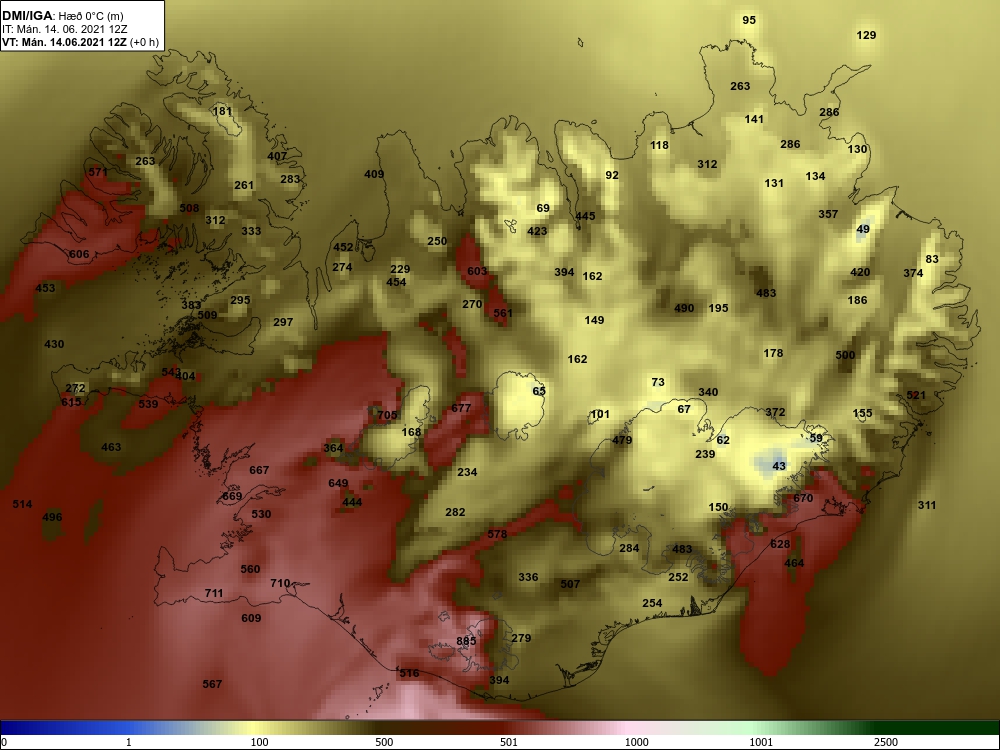Click the map value '677'
This screenshot has height=750, width=1000.
[461, 408]
